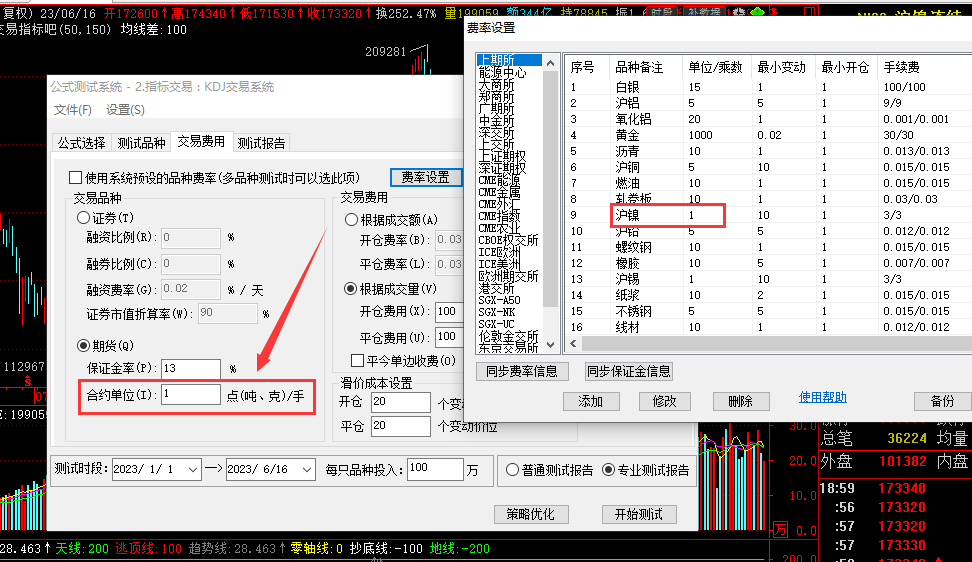Open the test period start date dropdown
Viewport: 972px width, 562px height.
click(193, 470)
